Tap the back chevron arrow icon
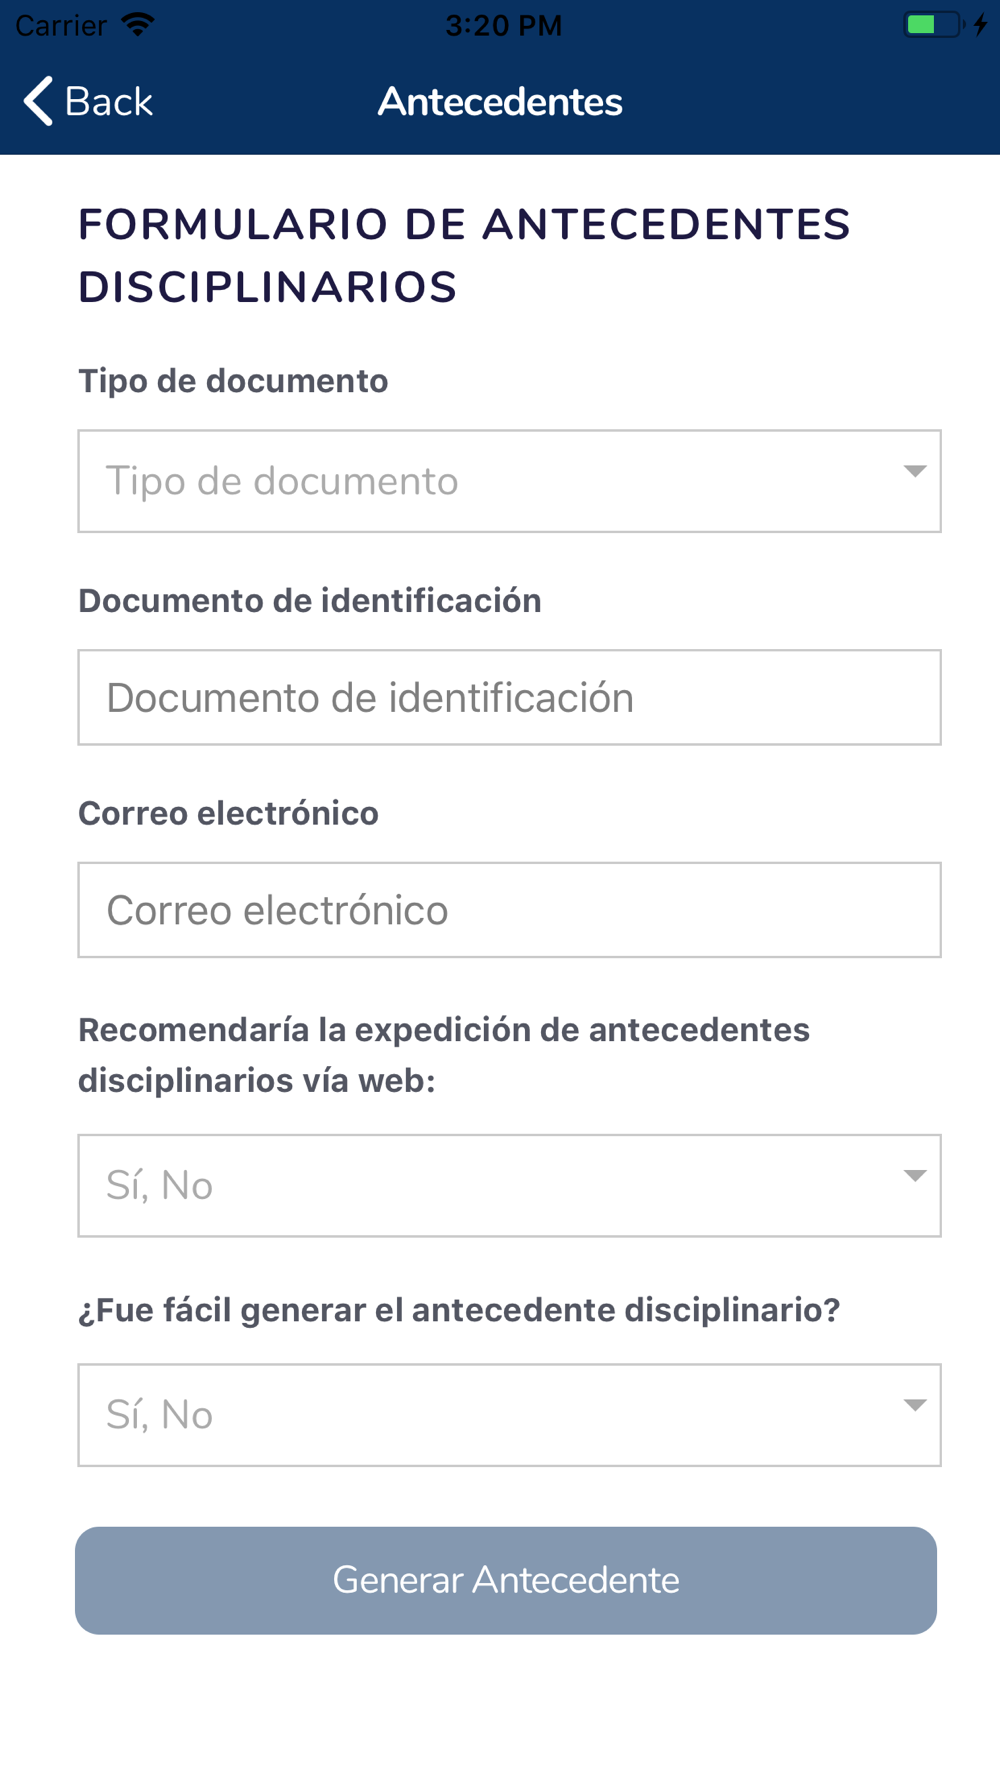This screenshot has width=1000, height=1778. coord(38,102)
